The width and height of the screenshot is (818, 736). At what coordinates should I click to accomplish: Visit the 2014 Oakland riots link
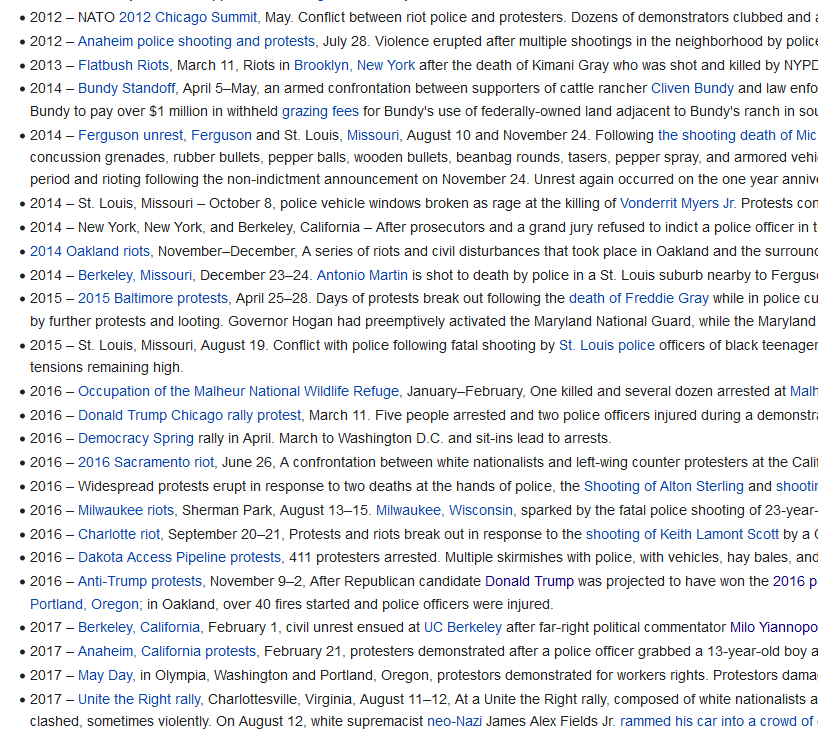90,251
